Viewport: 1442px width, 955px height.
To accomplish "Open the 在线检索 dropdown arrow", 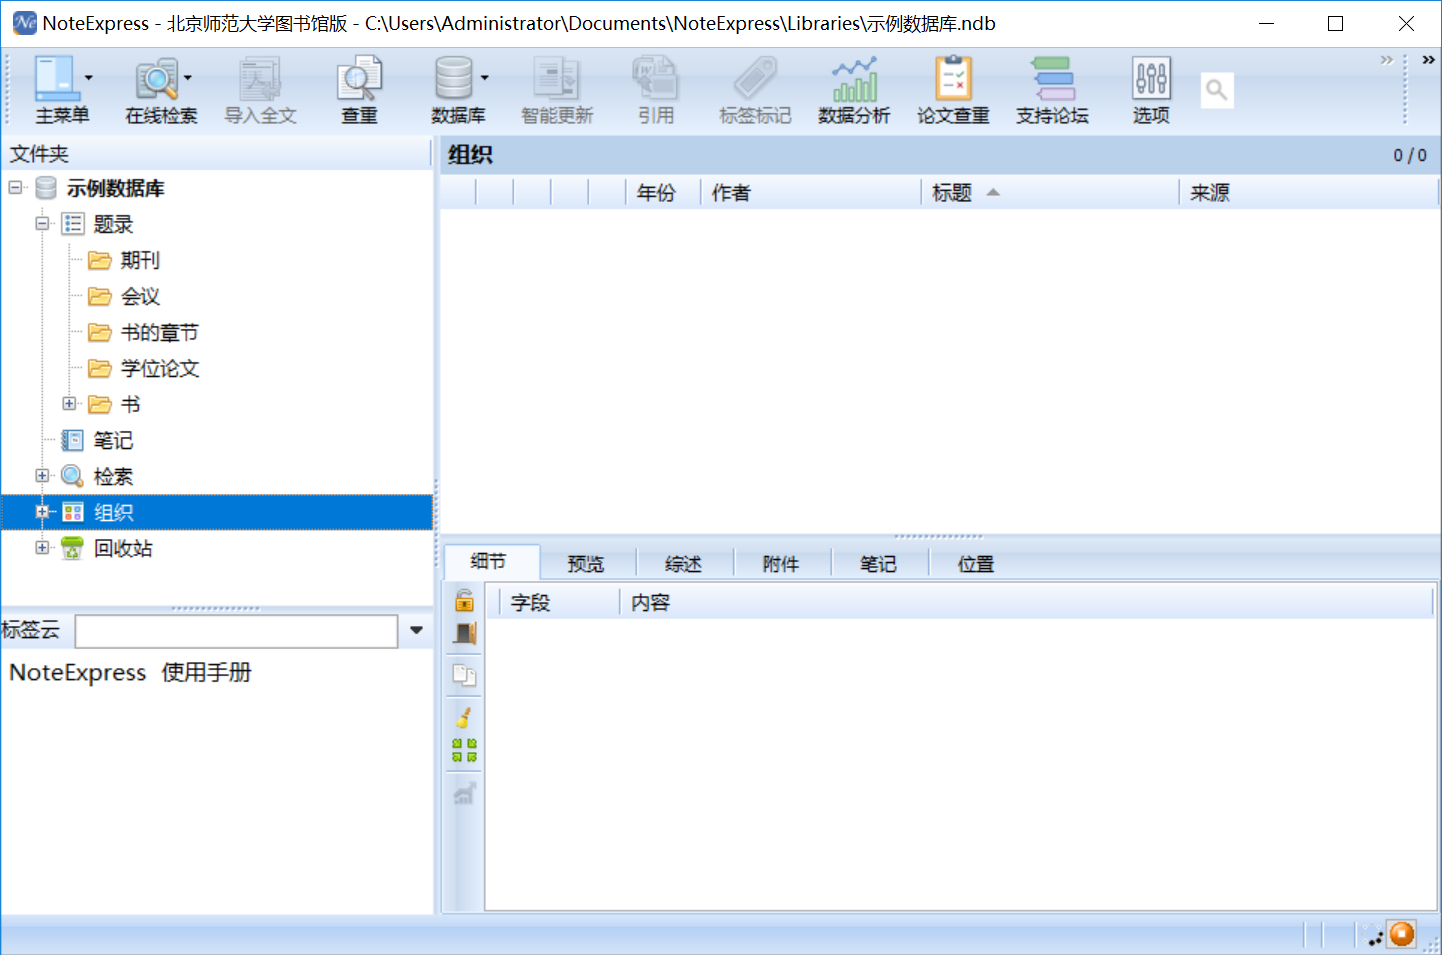I will (x=187, y=78).
